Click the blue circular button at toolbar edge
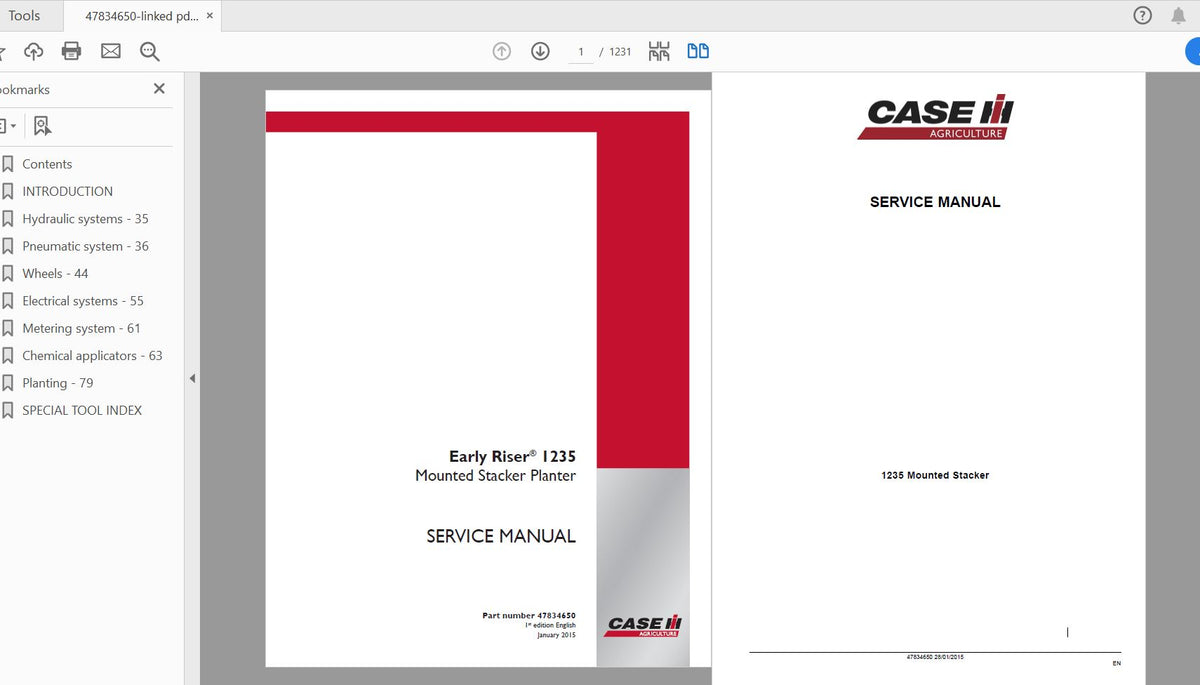 pyautogui.click(x=1193, y=51)
